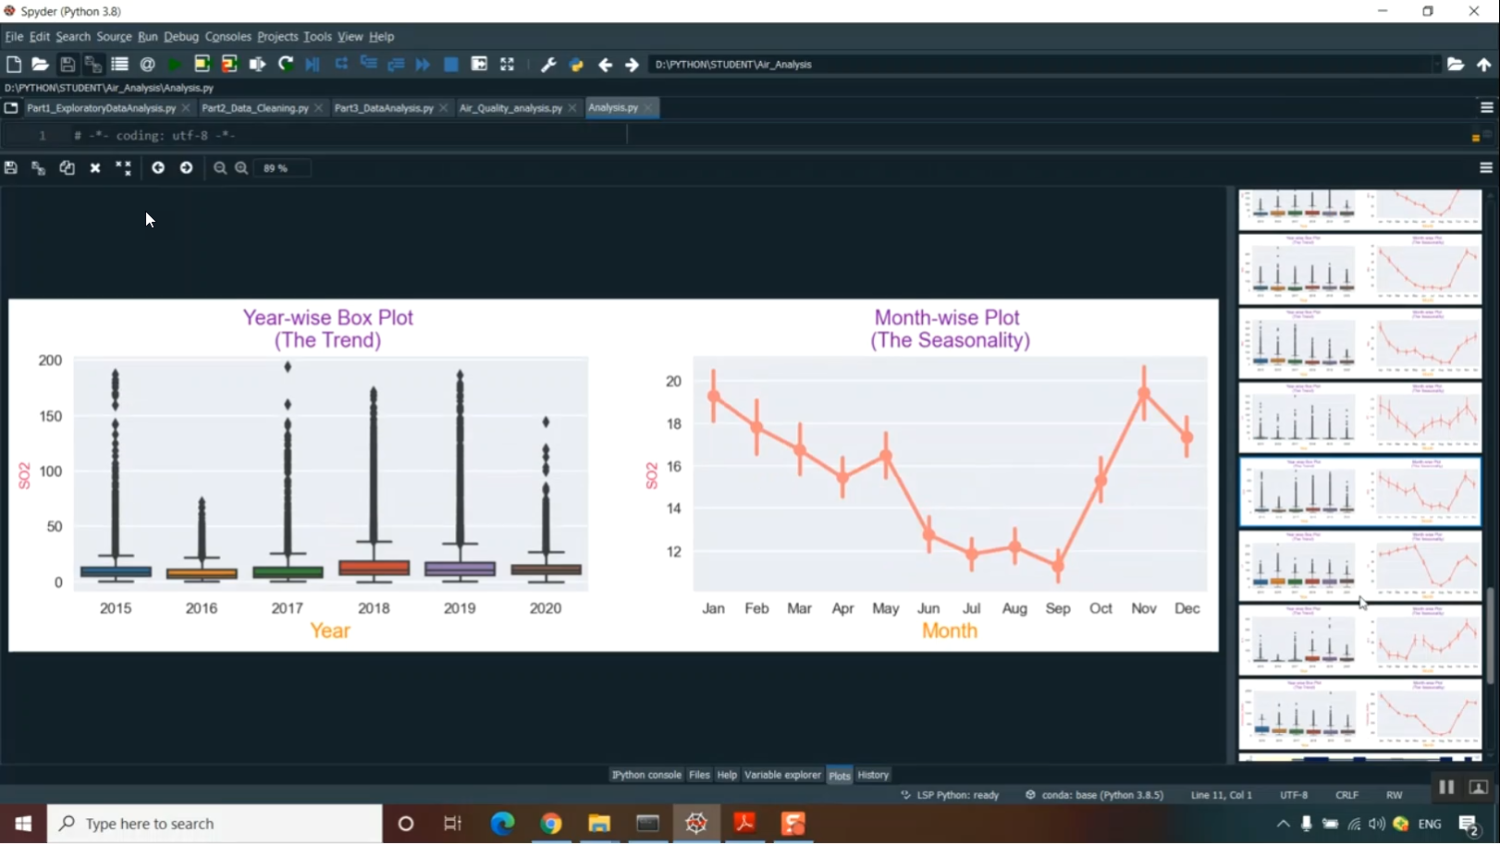Open the Debug menu
1500x844 pixels.
(x=181, y=36)
